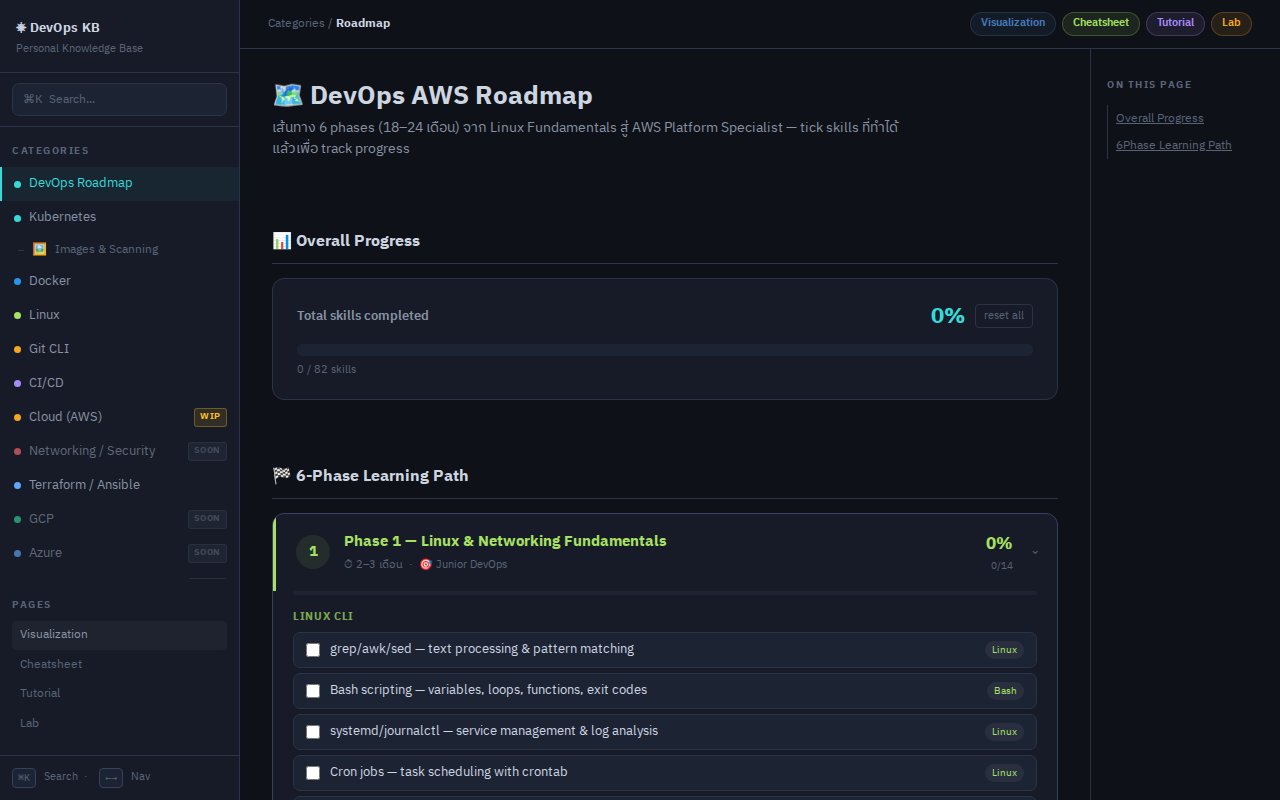Image resolution: width=1280 pixels, height=800 pixels.
Task: Click the DevOps KB logo icon
Action: coord(21,28)
